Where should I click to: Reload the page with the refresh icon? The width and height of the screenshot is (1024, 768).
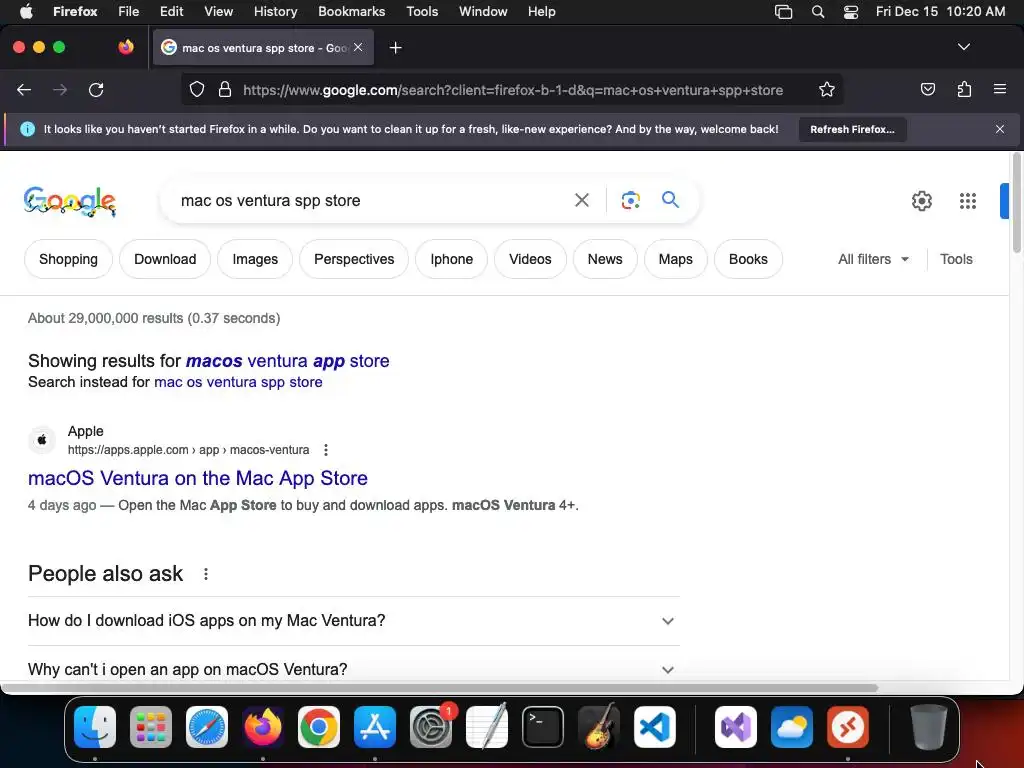(96, 90)
